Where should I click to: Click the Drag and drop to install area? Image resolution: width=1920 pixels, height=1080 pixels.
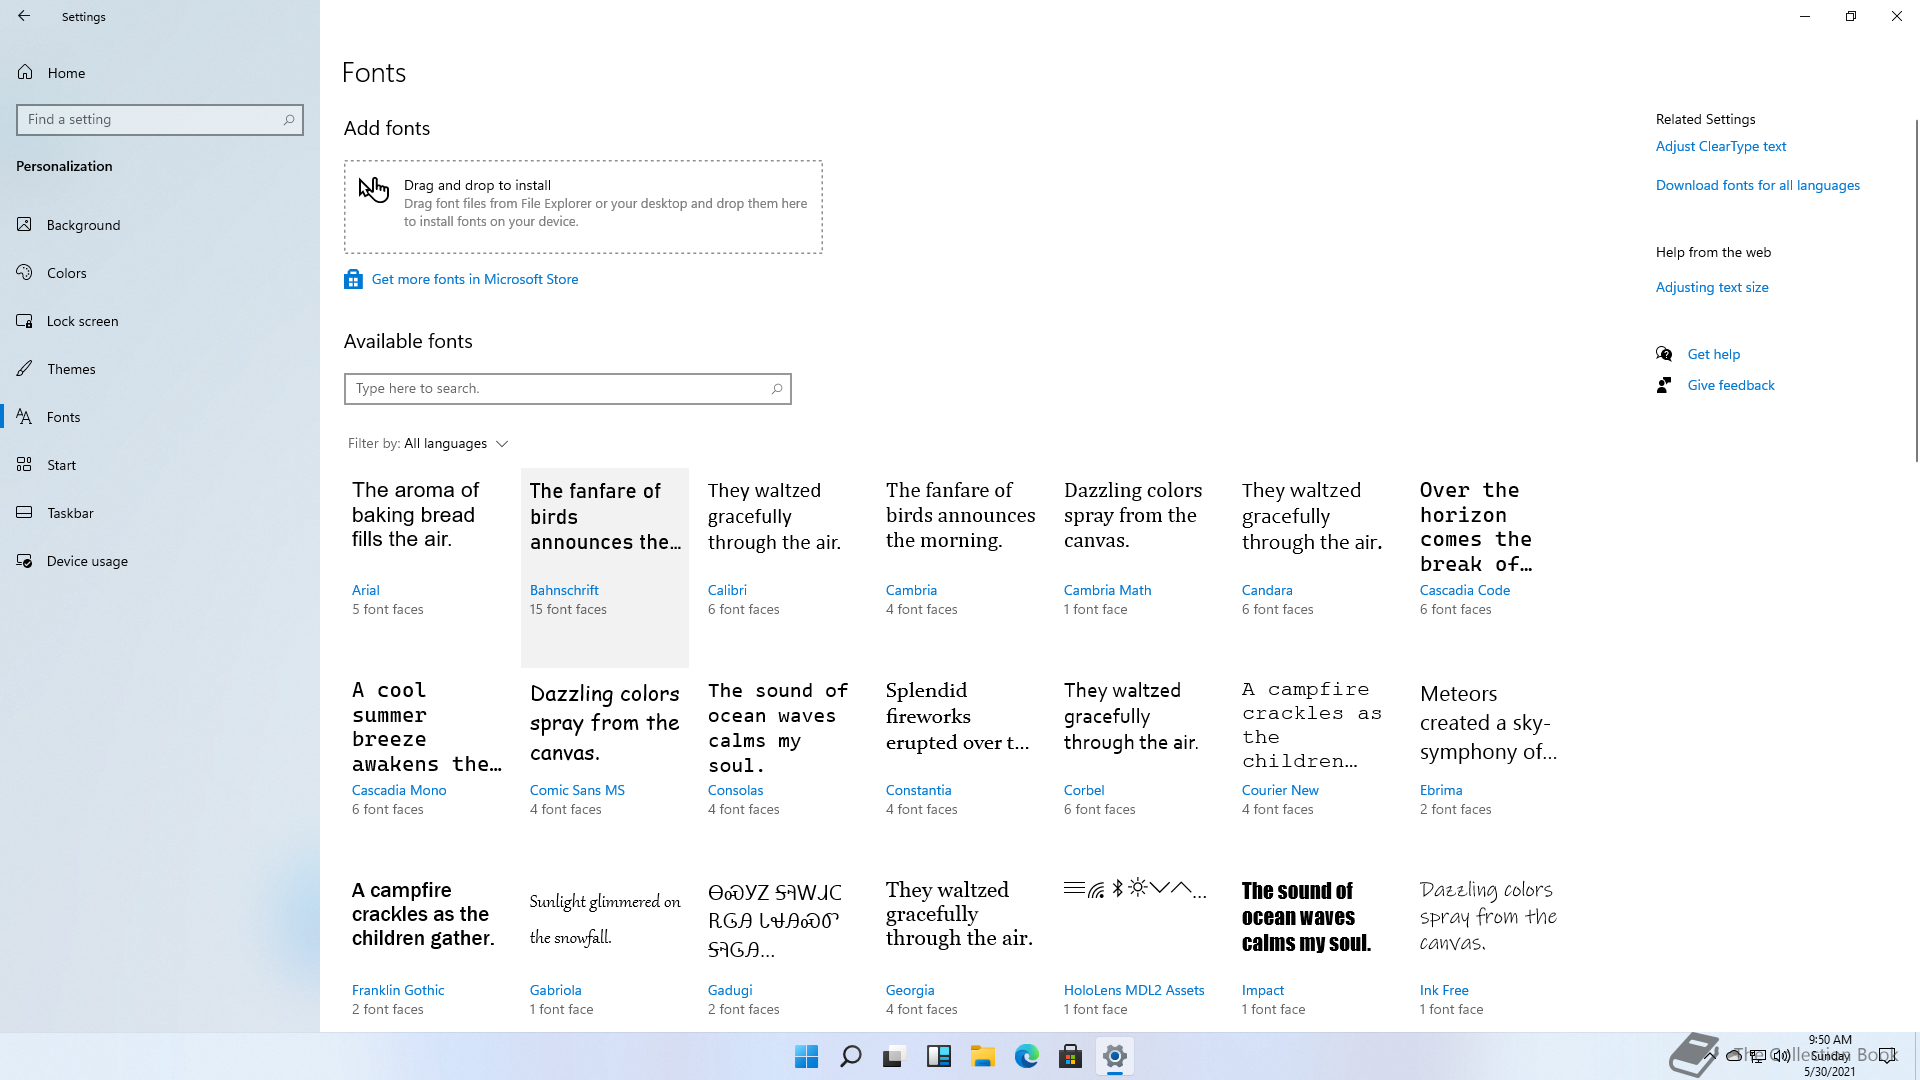click(x=583, y=207)
